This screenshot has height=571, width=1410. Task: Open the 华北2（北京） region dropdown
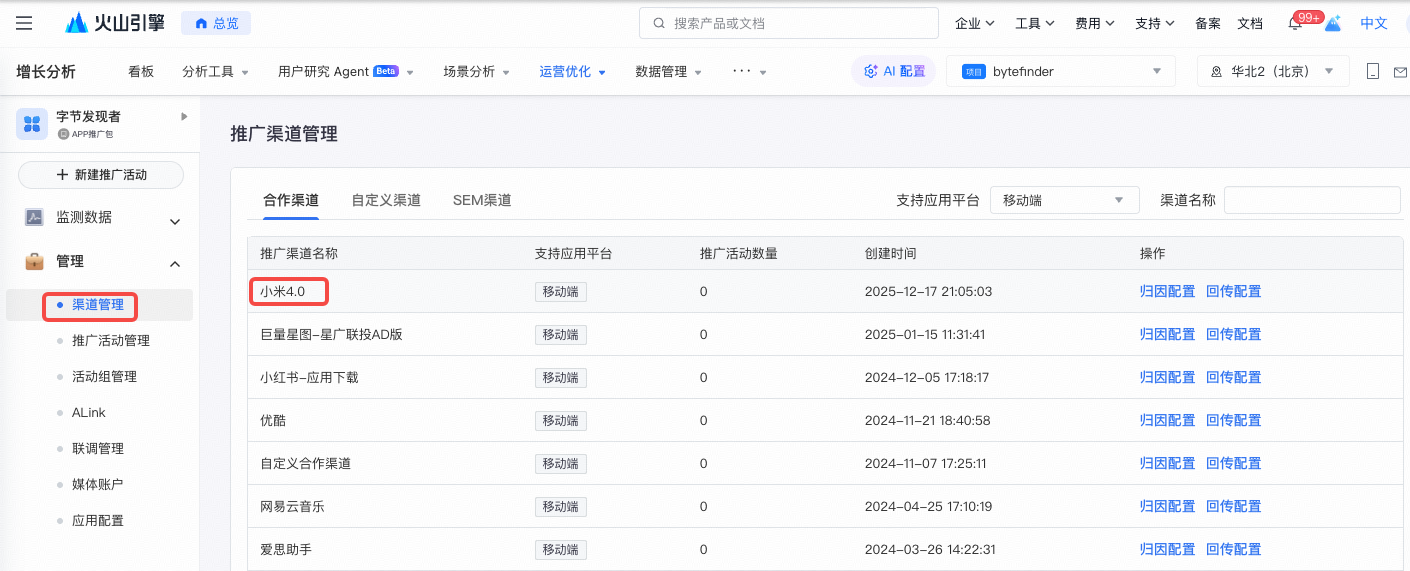pyautogui.click(x=1272, y=71)
